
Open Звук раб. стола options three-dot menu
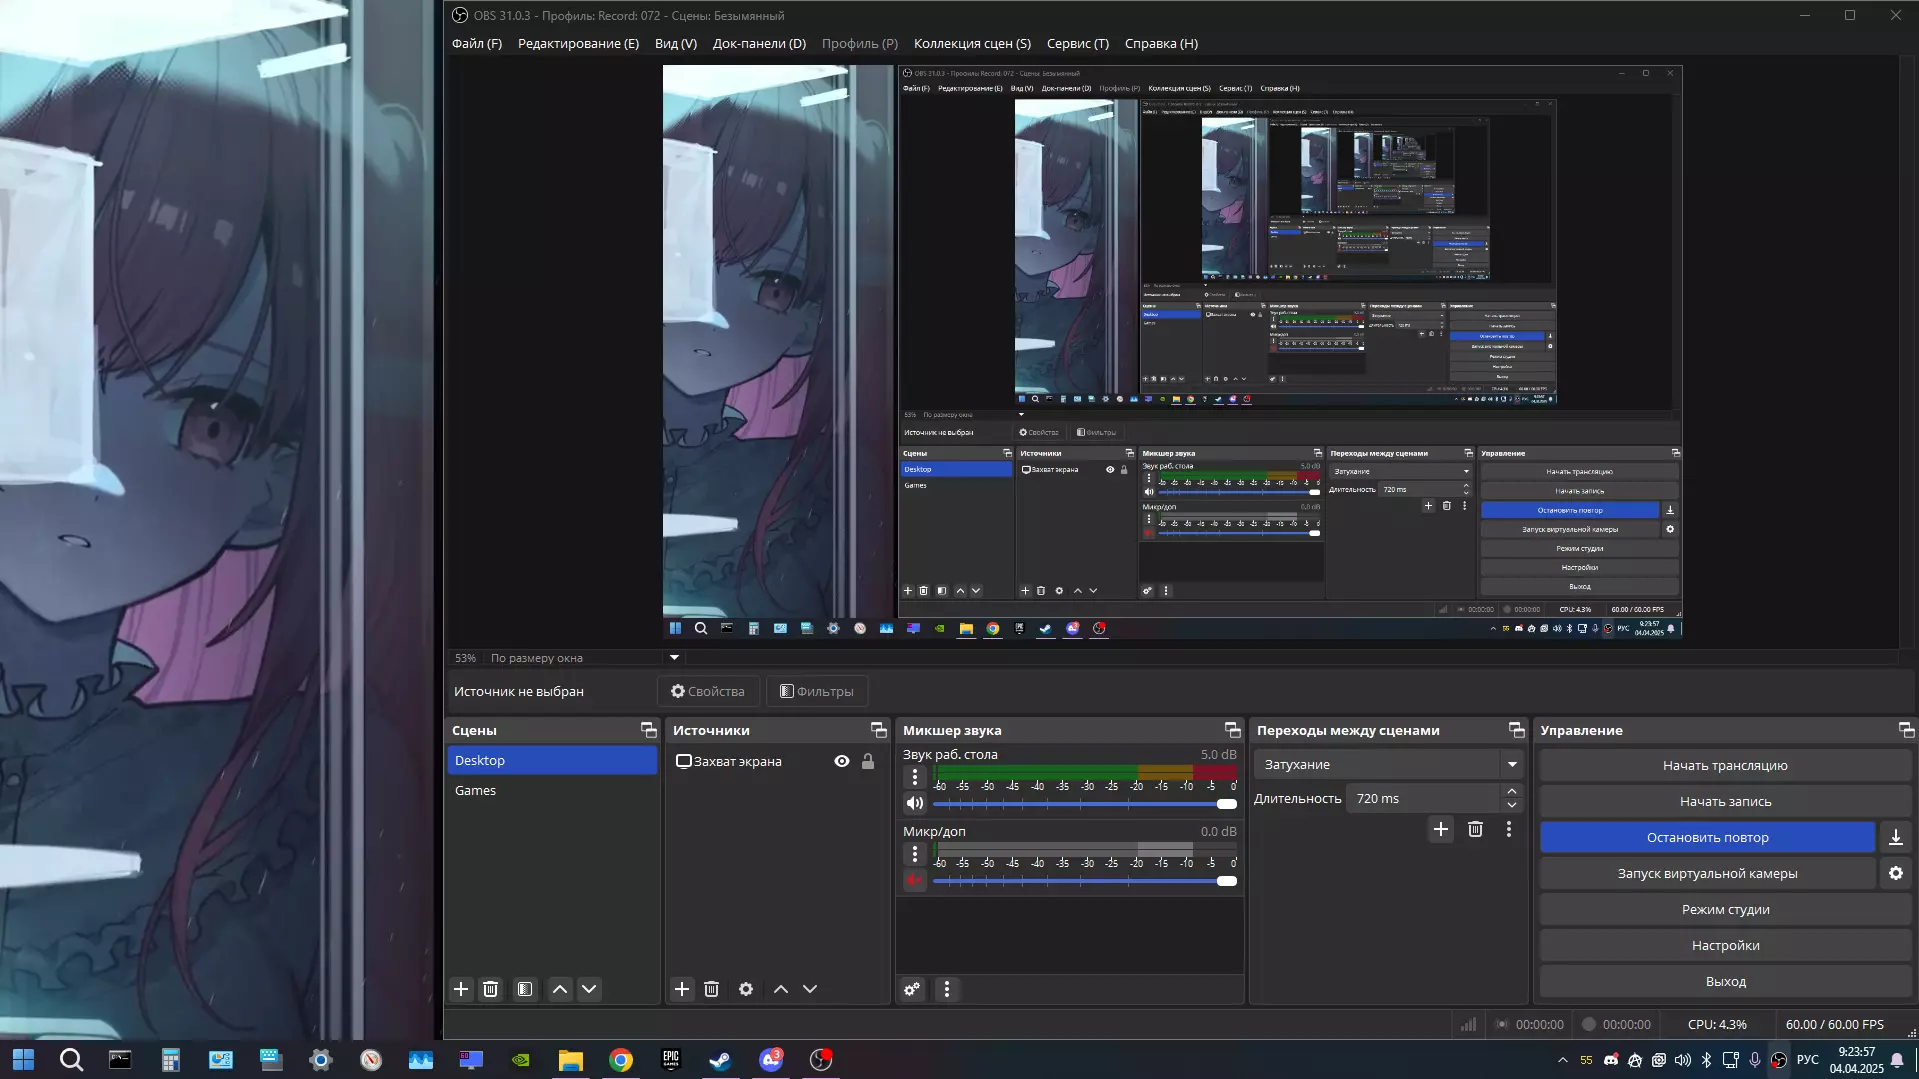click(914, 777)
